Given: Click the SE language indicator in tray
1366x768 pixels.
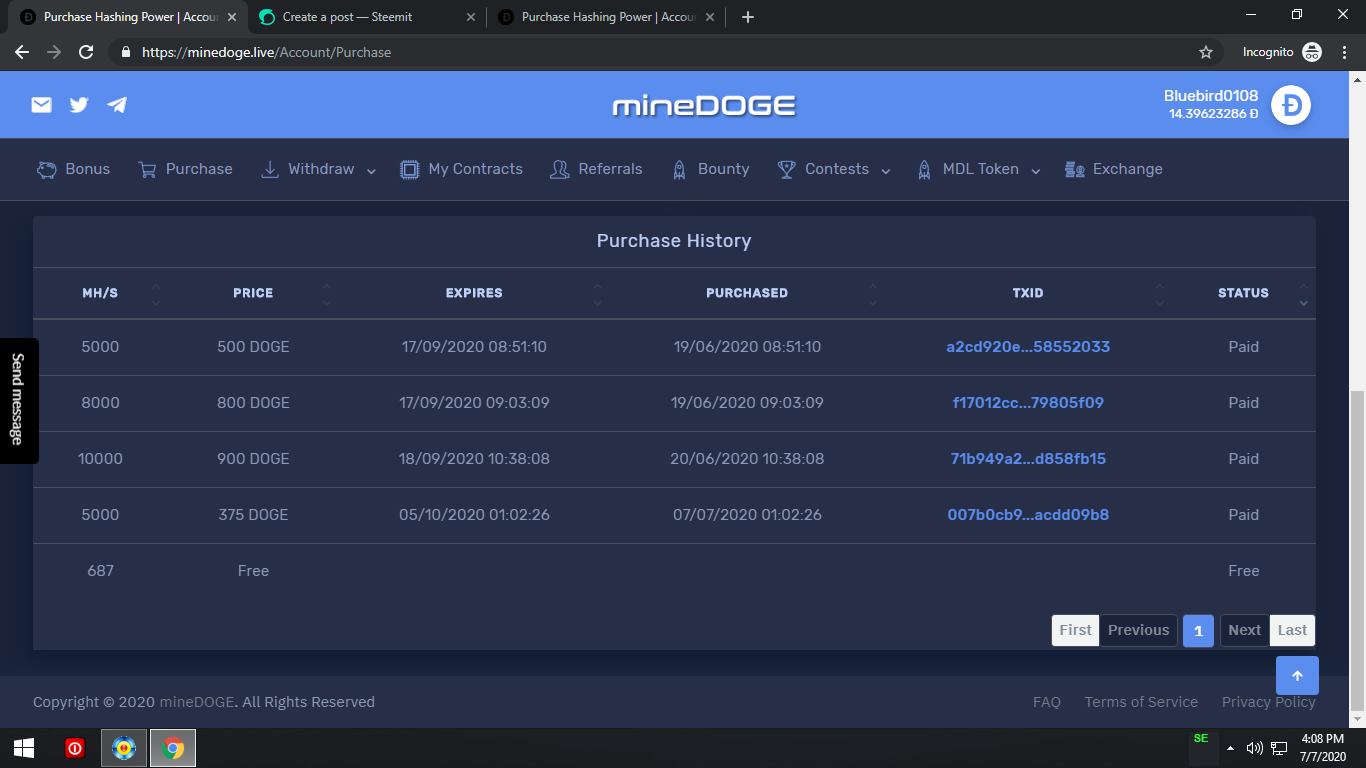Looking at the screenshot, I should tap(1201, 739).
